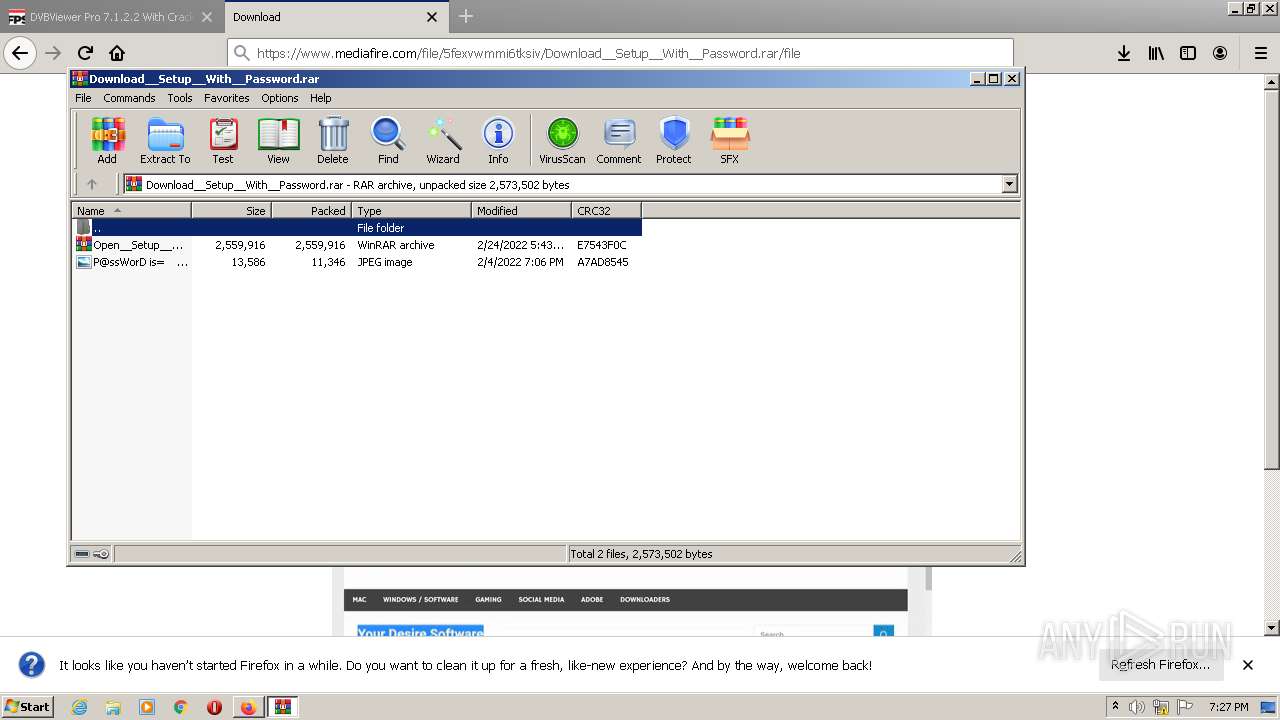Viewport: 1280px width, 720px height.
Task: Create SFX self-extracting archive
Action: pos(730,140)
